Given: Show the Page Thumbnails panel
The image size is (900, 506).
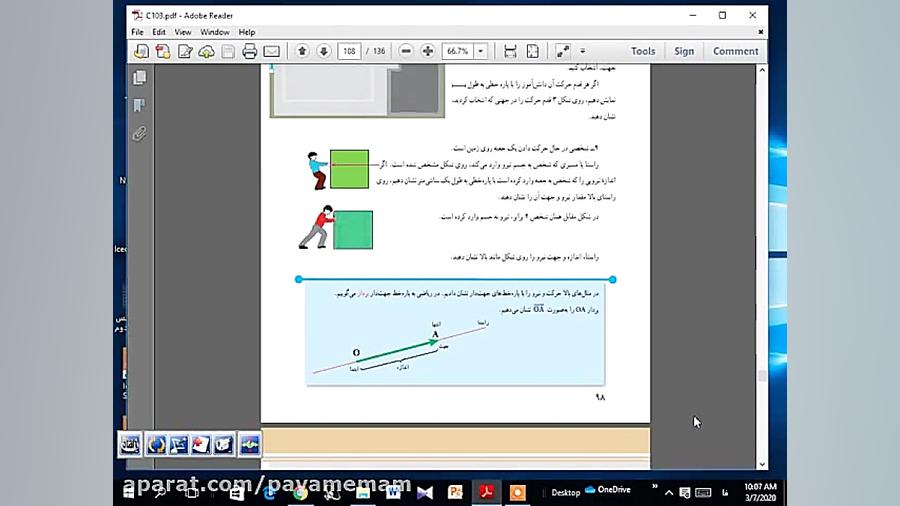Looking at the screenshot, I should [x=139, y=77].
